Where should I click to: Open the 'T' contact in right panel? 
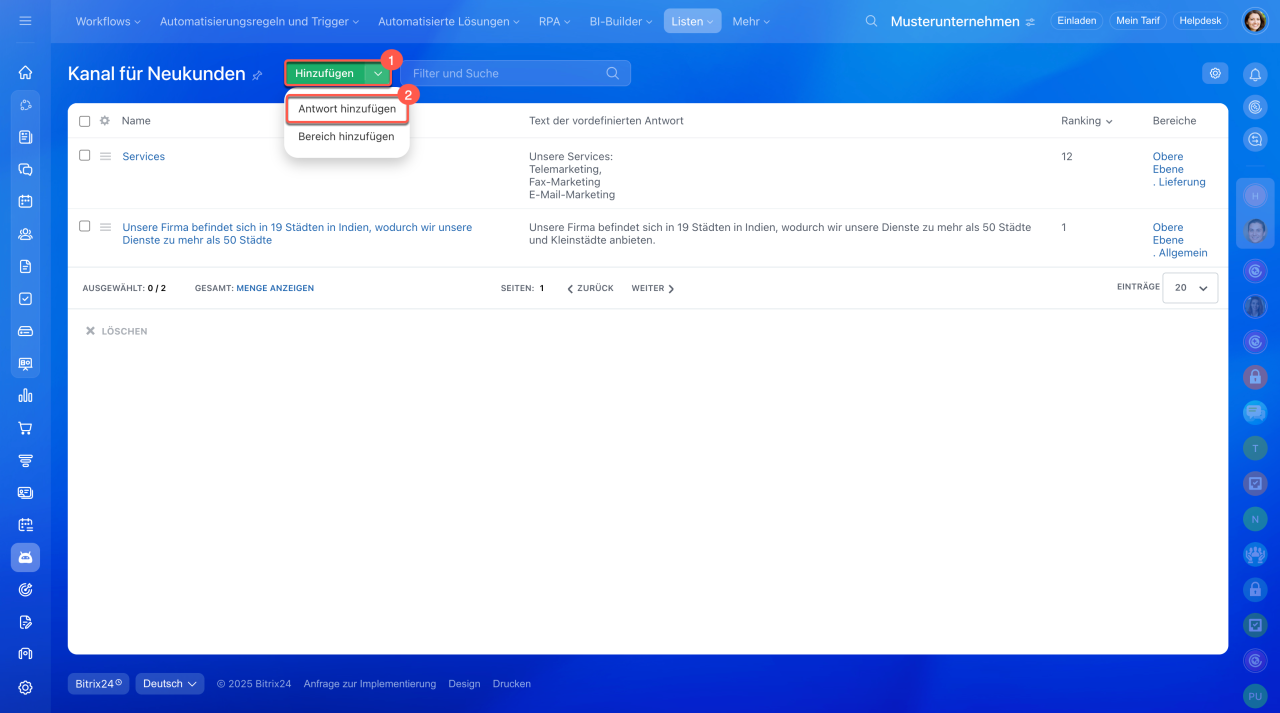tap(1255, 448)
